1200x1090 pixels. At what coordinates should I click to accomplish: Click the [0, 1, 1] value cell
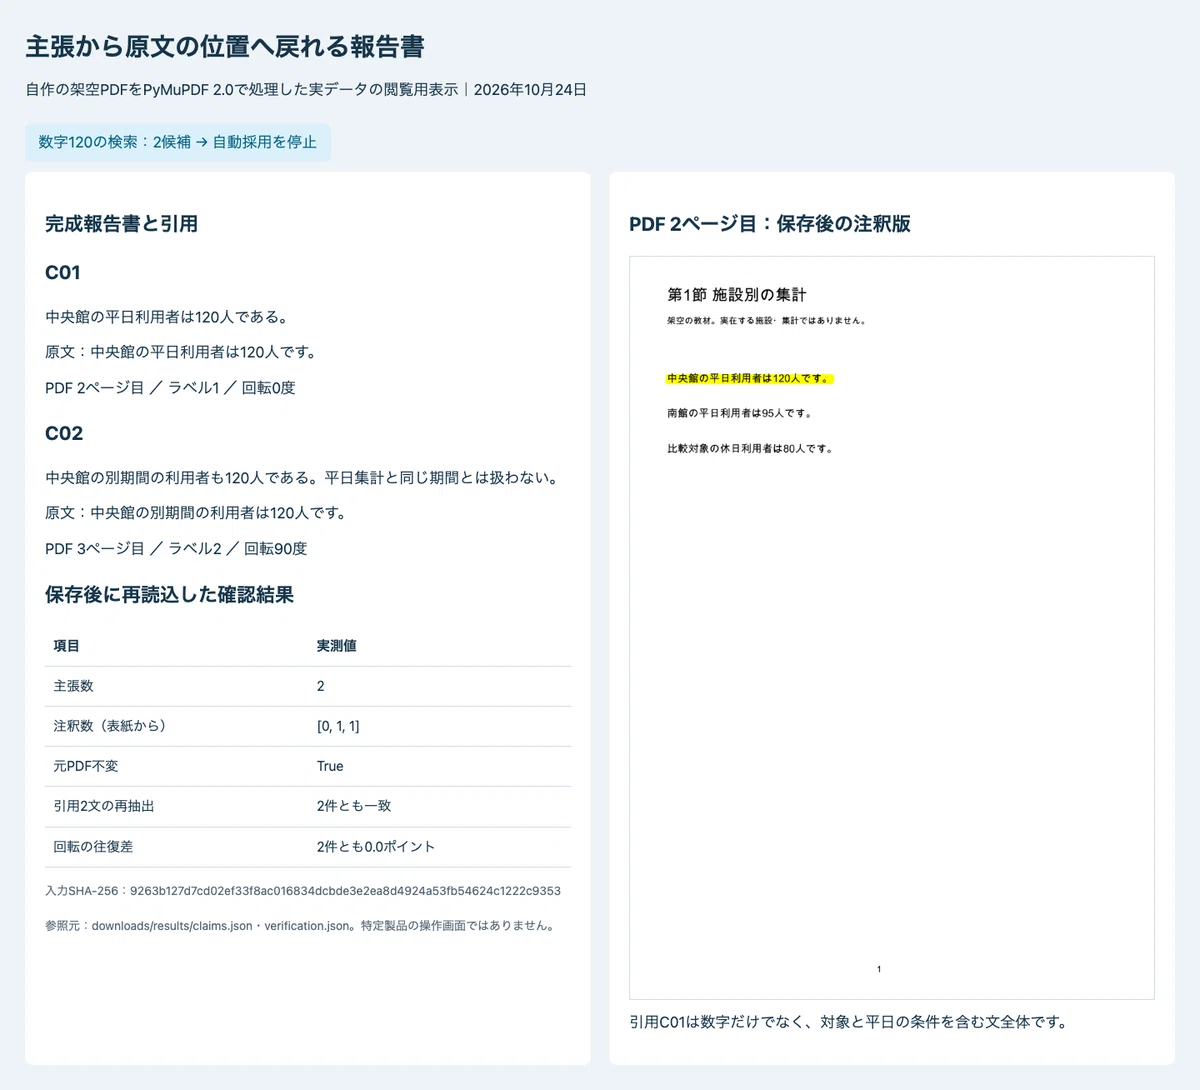338,726
